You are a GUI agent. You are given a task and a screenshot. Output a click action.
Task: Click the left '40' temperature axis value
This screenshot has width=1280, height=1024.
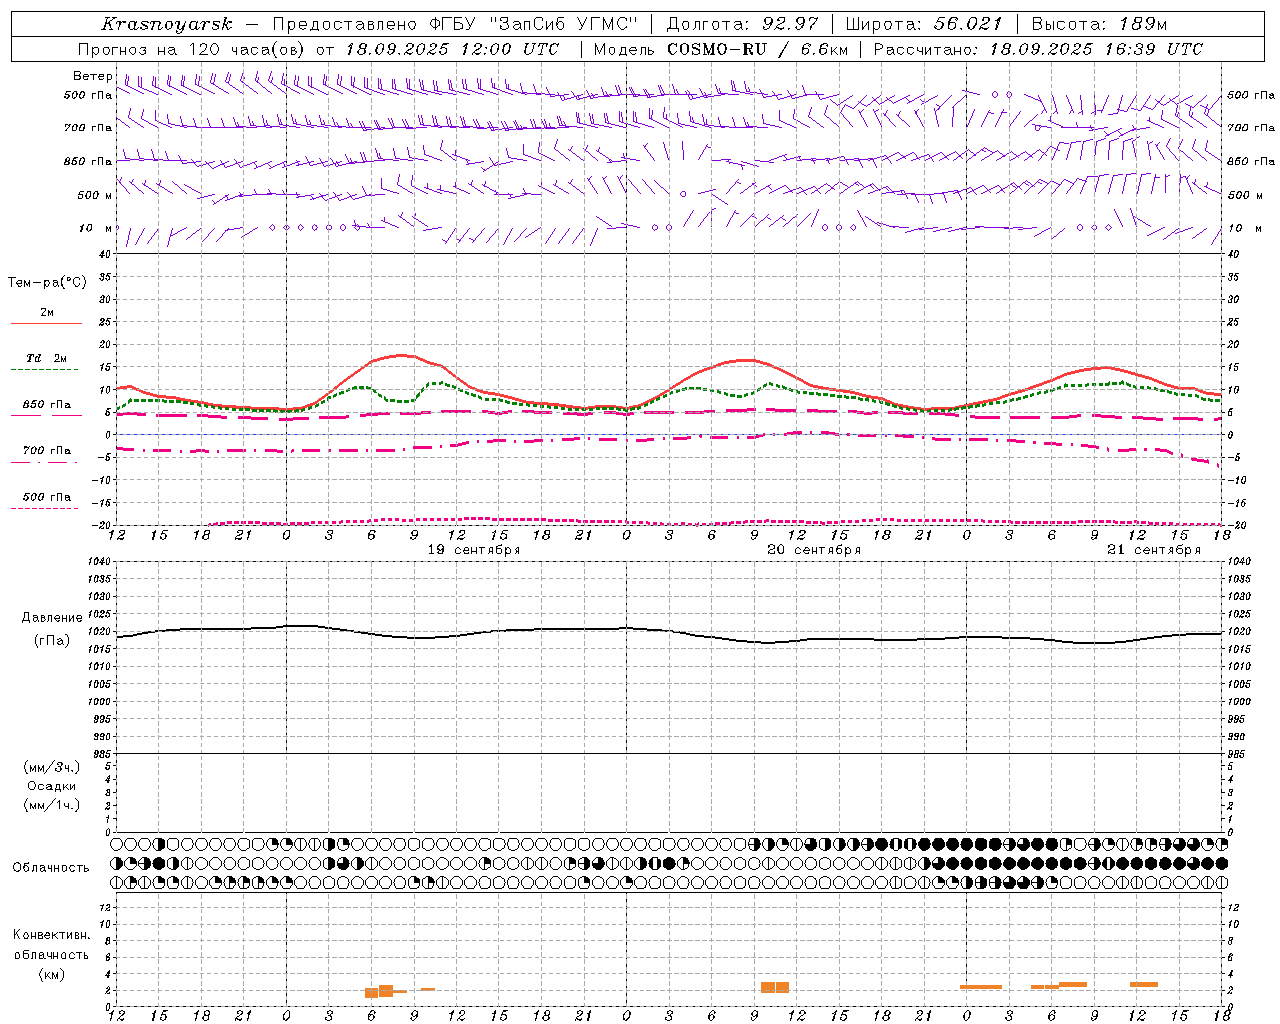point(105,254)
